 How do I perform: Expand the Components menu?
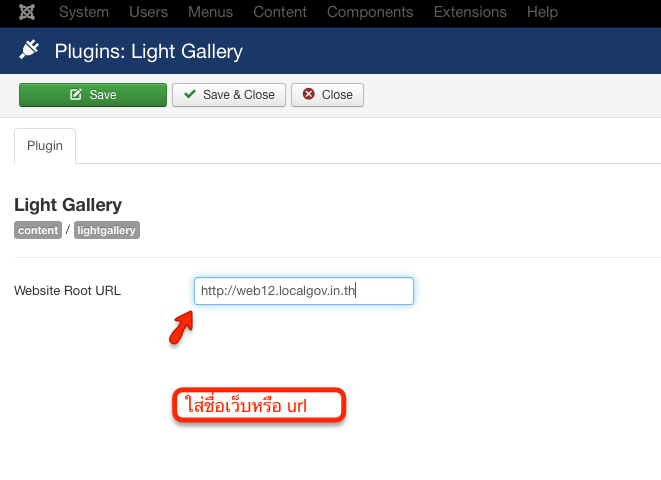[x=370, y=12]
